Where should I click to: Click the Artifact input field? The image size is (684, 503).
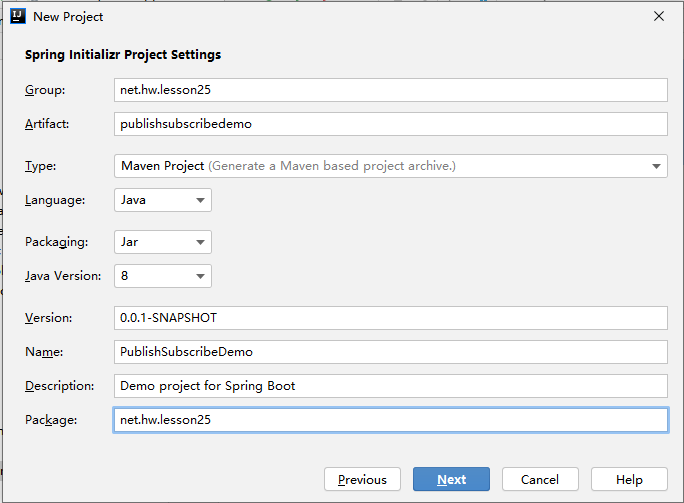pyautogui.click(x=390, y=124)
